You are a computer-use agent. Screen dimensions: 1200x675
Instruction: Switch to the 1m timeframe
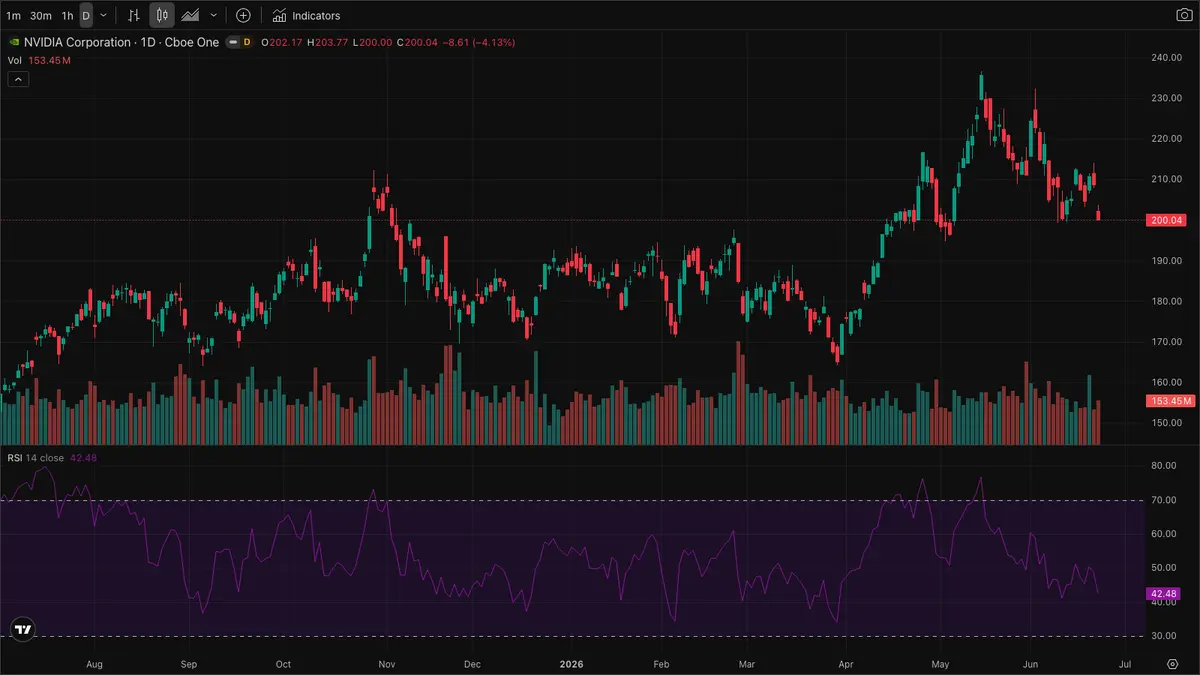(x=13, y=16)
